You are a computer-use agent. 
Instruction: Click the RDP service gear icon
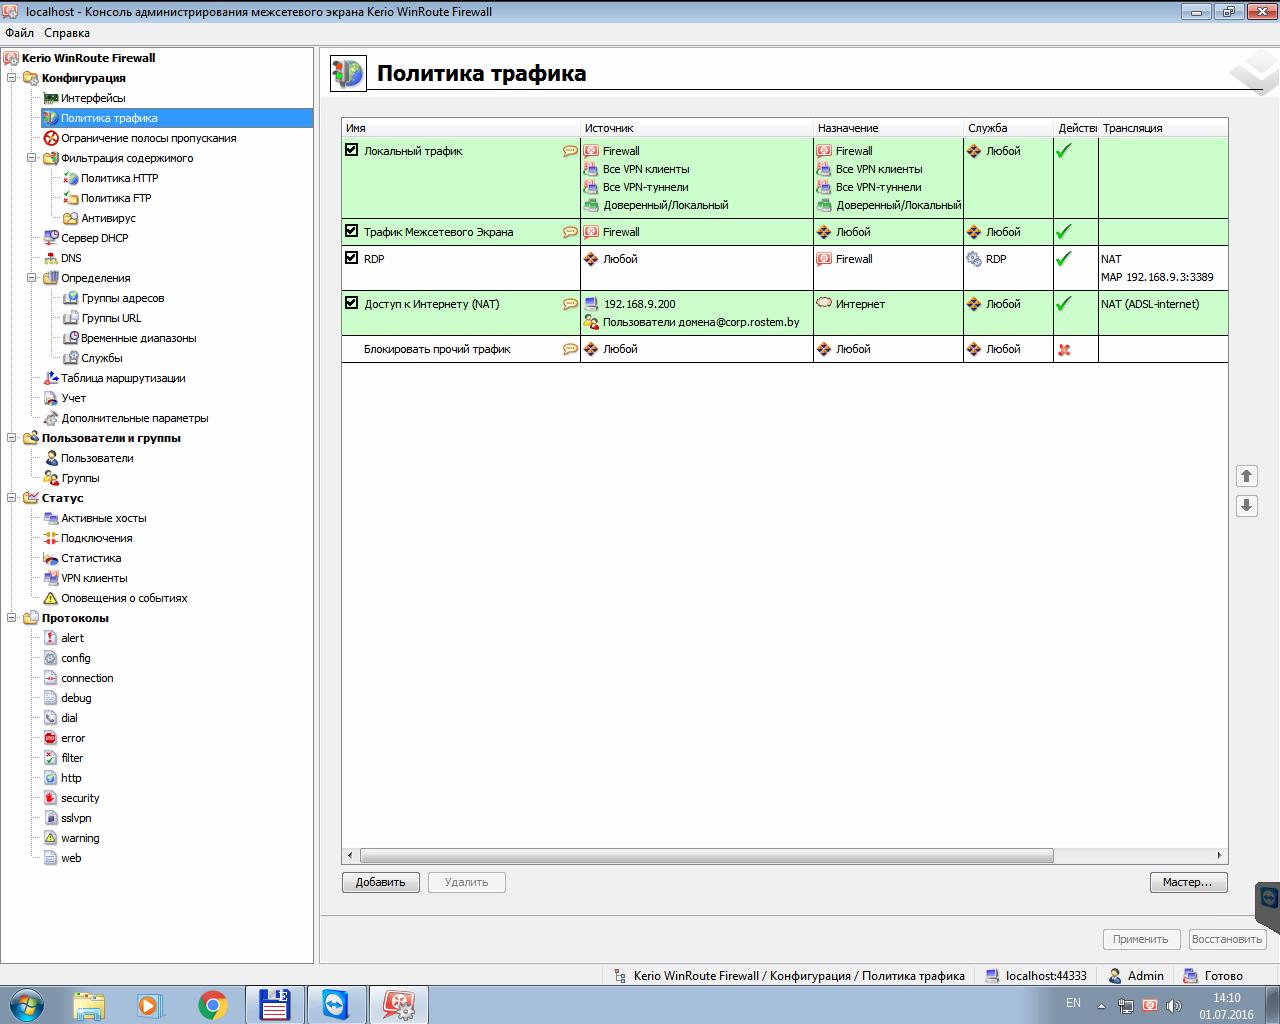pyautogui.click(x=974, y=259)
